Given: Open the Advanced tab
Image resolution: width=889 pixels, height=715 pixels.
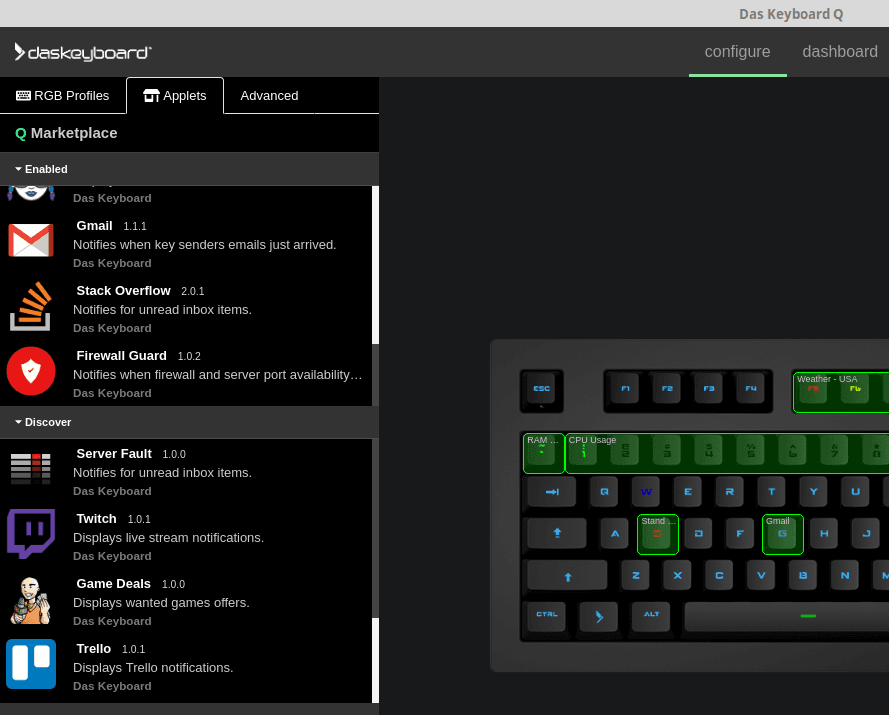Looking at the screenshot, I should click(269, 95).
